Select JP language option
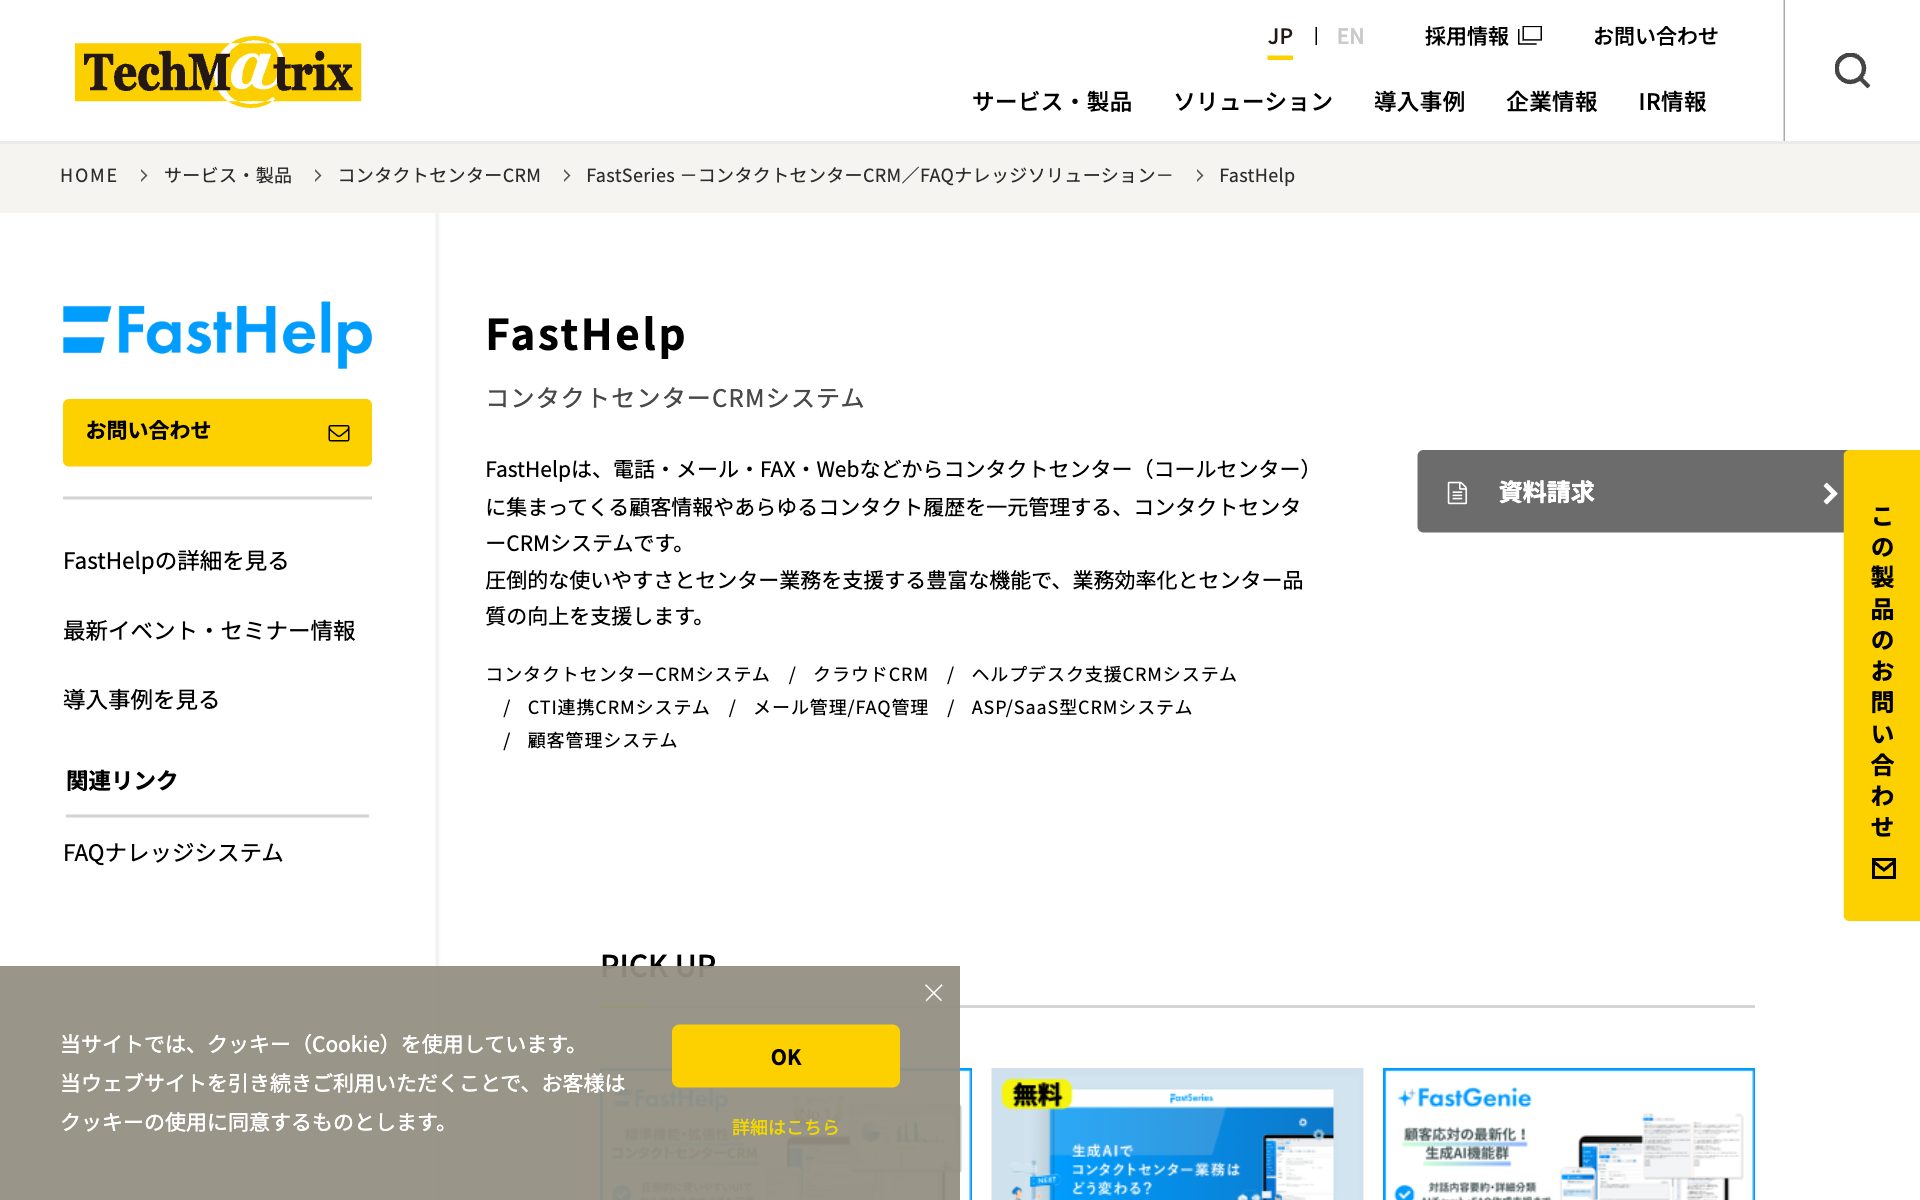The image size is (1920, 1200). click(1280, 37)
